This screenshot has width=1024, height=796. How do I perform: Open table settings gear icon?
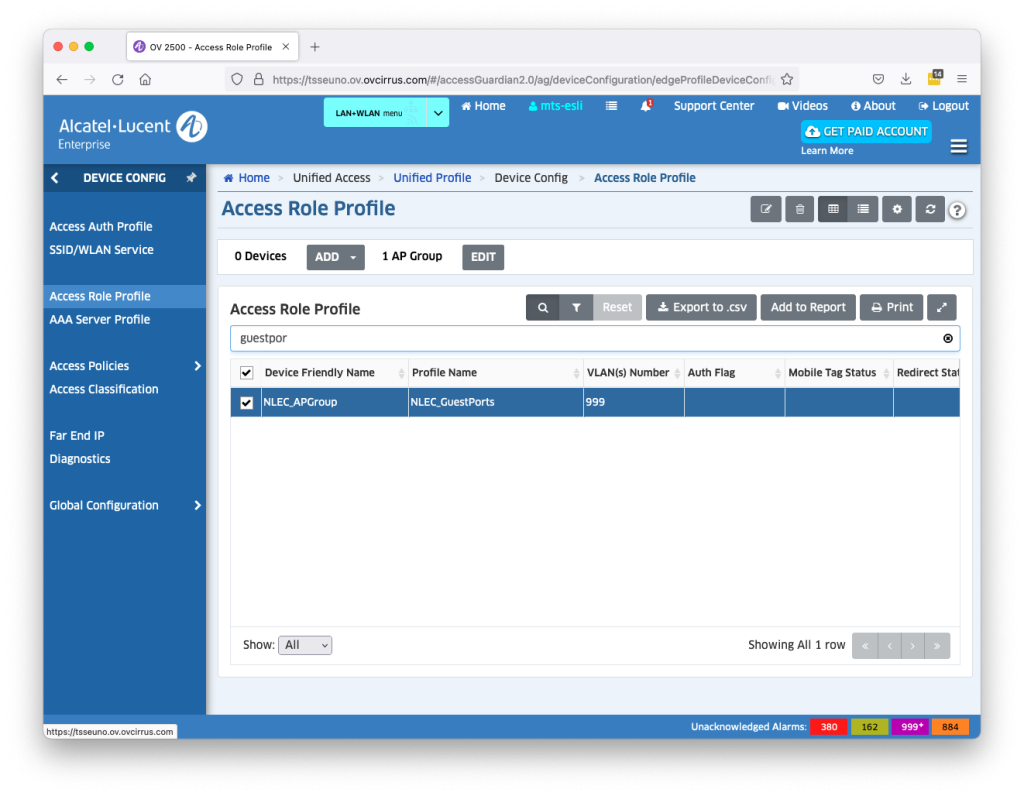point(897,209)
